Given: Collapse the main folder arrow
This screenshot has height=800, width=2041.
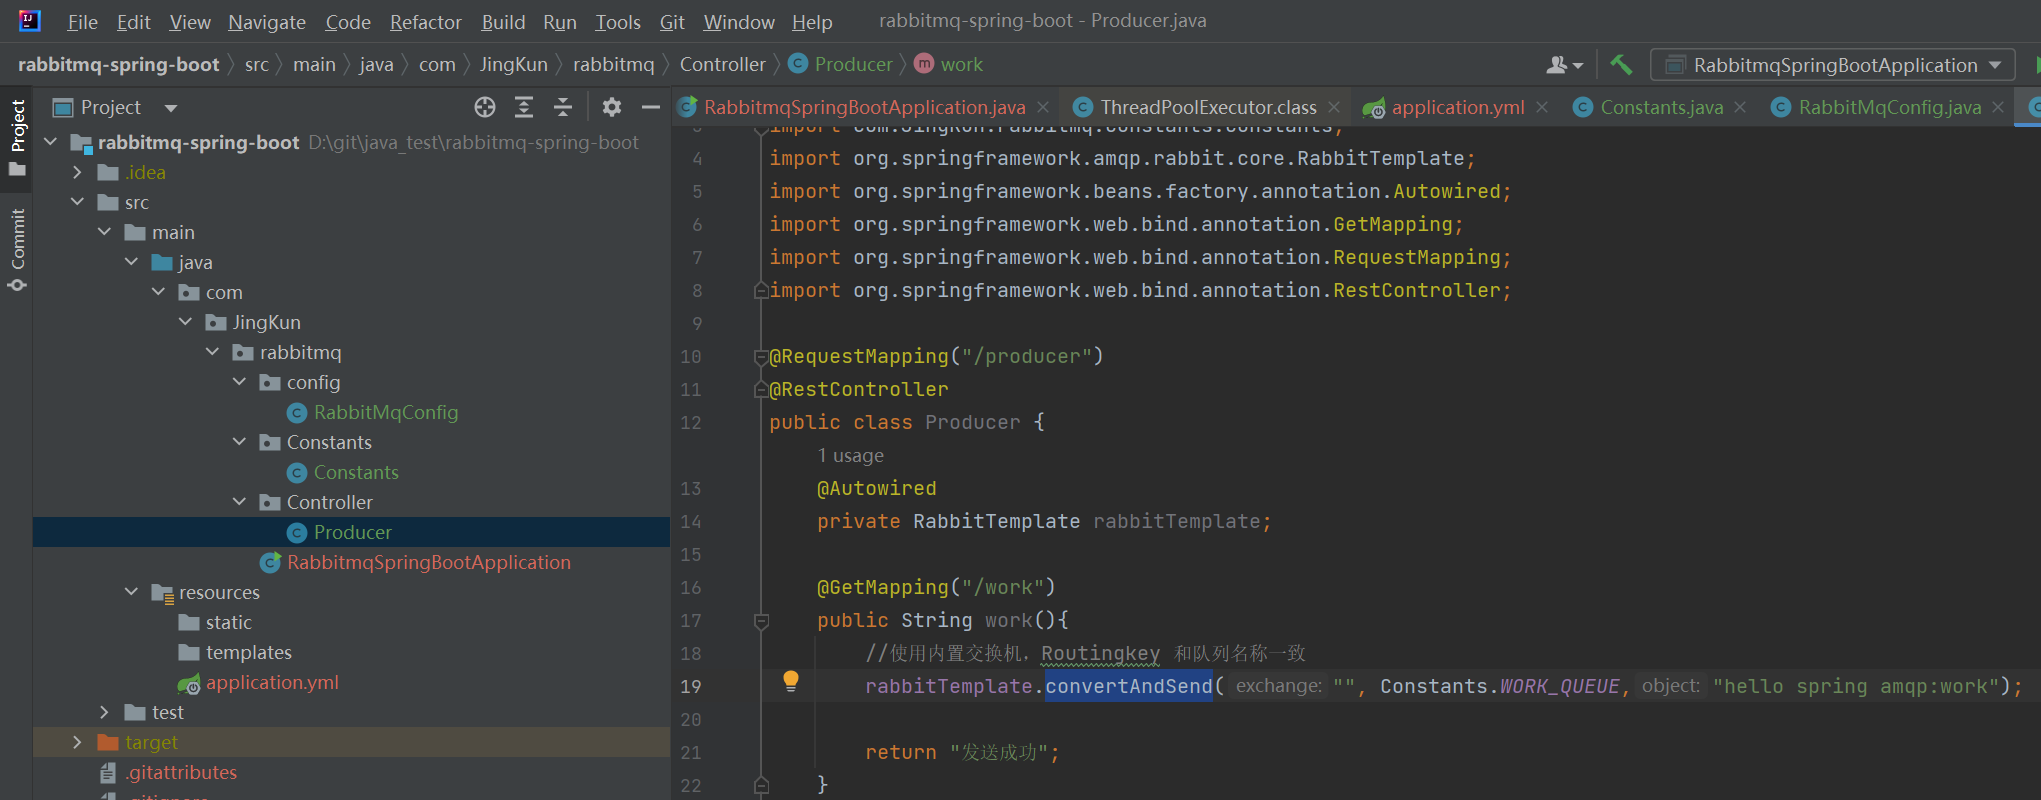Looking at the screenshot, I should [x=105, y=232].
